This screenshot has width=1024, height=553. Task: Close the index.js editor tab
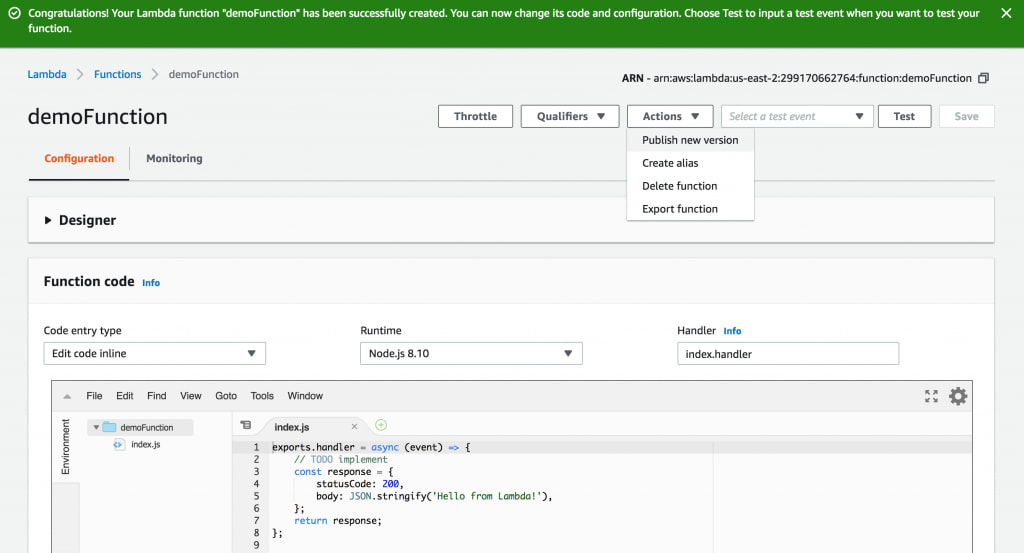coord(354,426)
